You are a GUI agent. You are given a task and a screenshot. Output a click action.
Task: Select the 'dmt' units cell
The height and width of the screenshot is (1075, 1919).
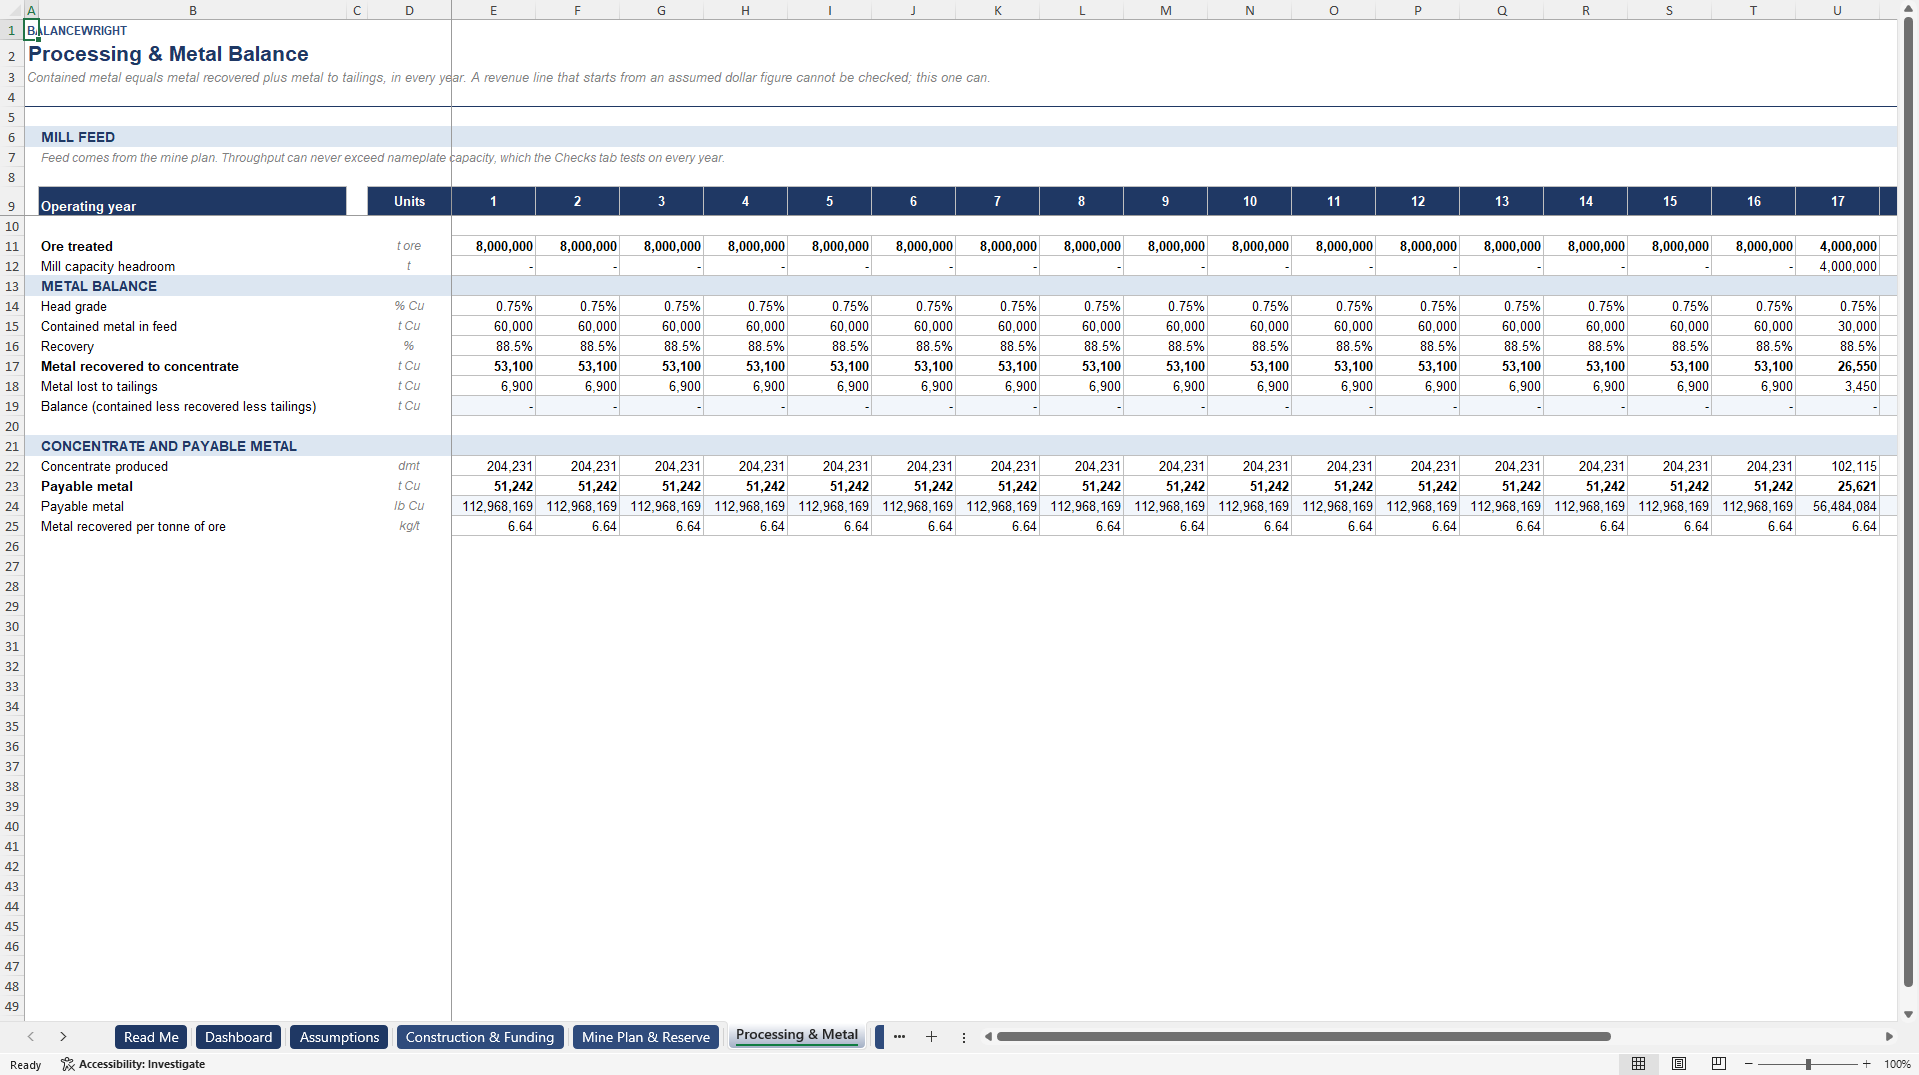409,466
